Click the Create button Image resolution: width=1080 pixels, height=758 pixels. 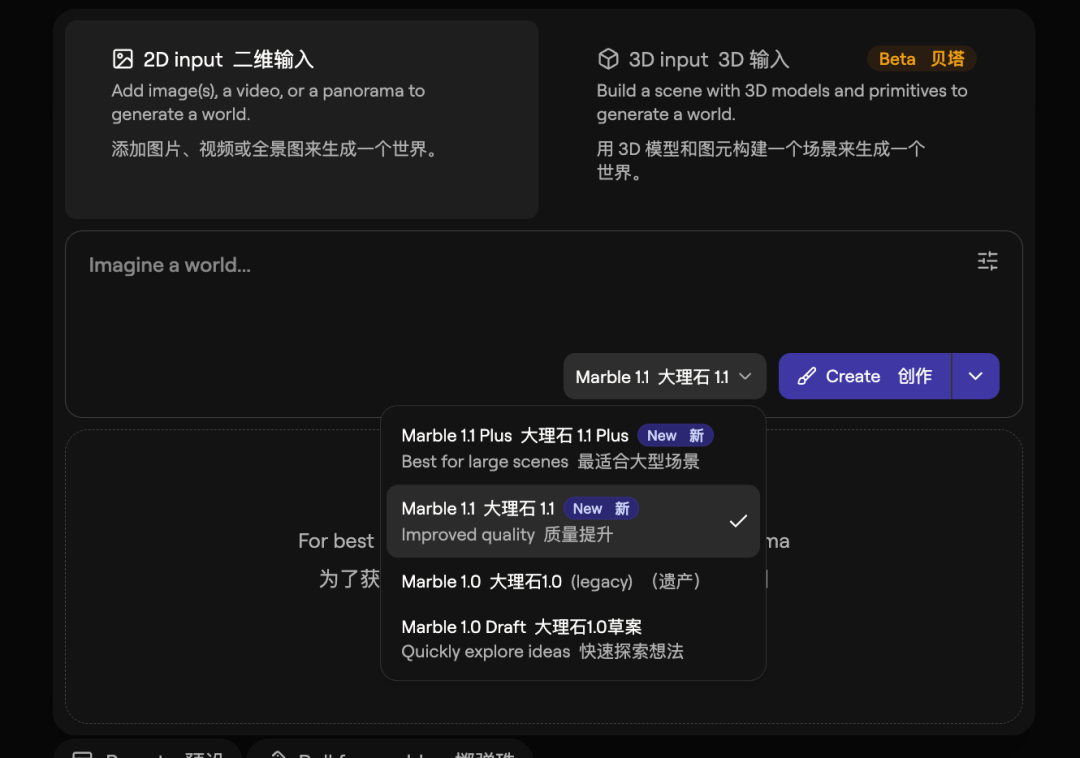point(865,376)
